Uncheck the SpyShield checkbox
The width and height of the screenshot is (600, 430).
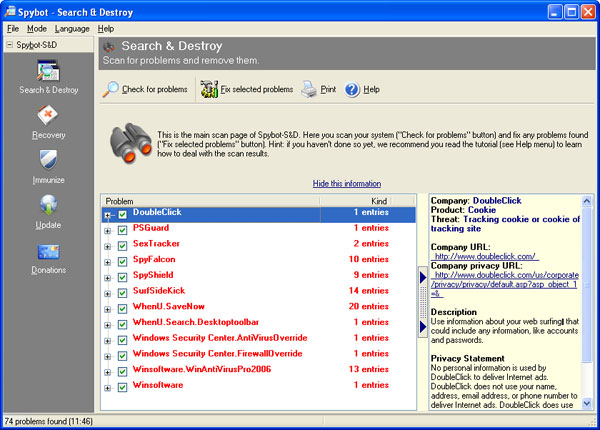(x=122, y=277)
